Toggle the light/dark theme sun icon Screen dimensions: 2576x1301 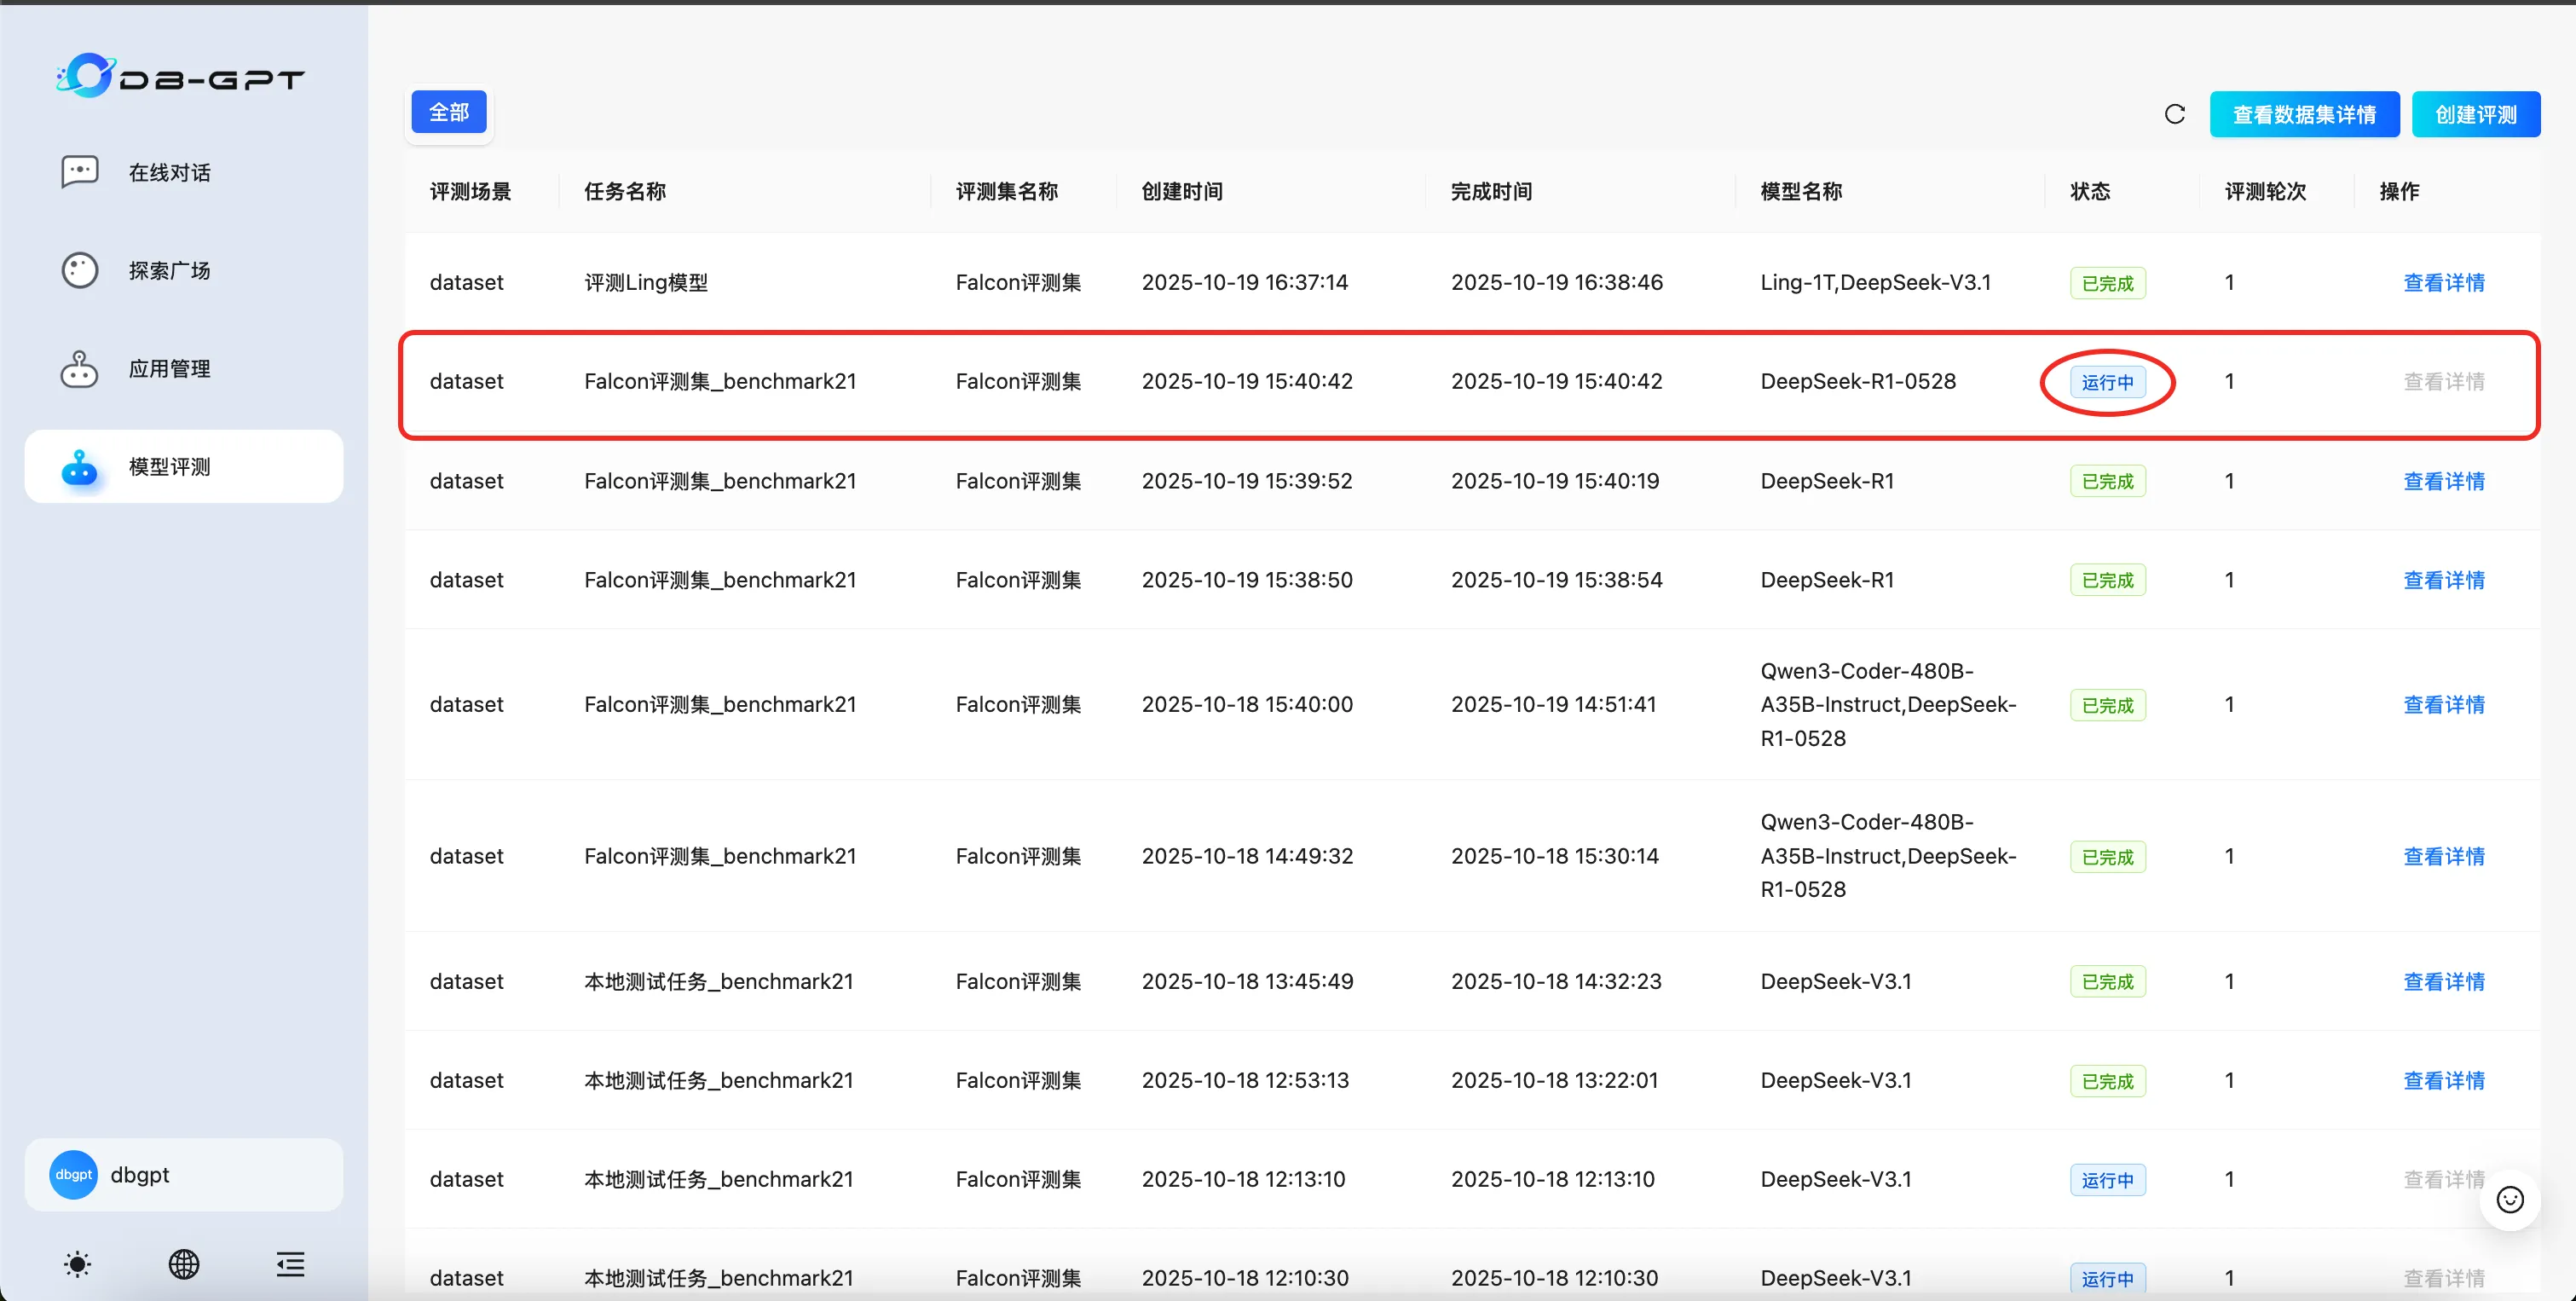click(77, 1264)
